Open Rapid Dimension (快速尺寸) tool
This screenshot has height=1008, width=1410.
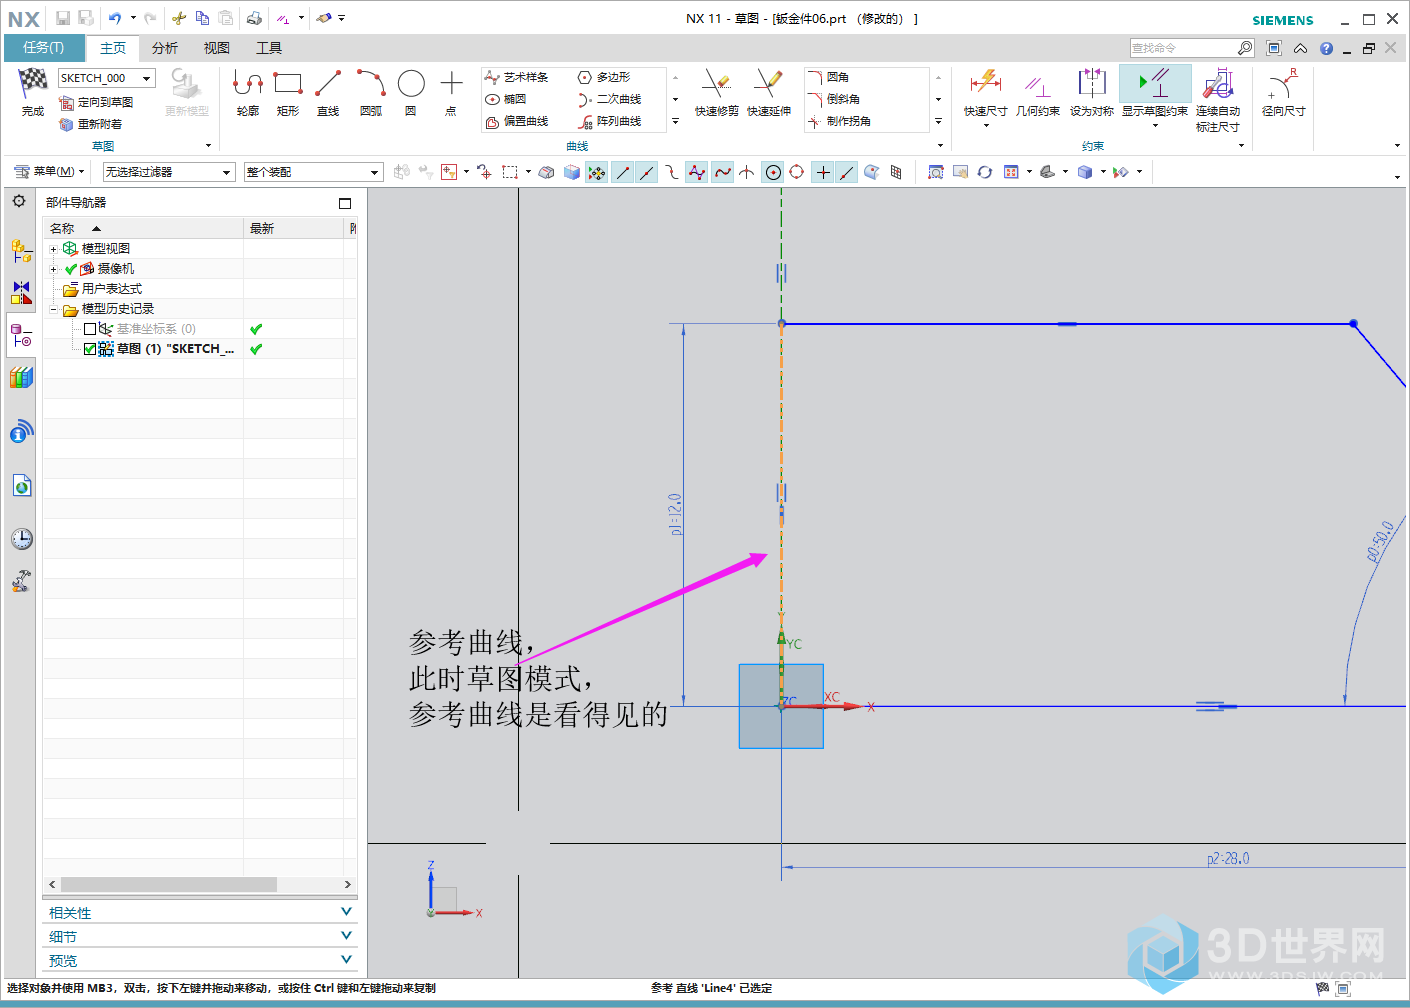(x=985, y=93)
